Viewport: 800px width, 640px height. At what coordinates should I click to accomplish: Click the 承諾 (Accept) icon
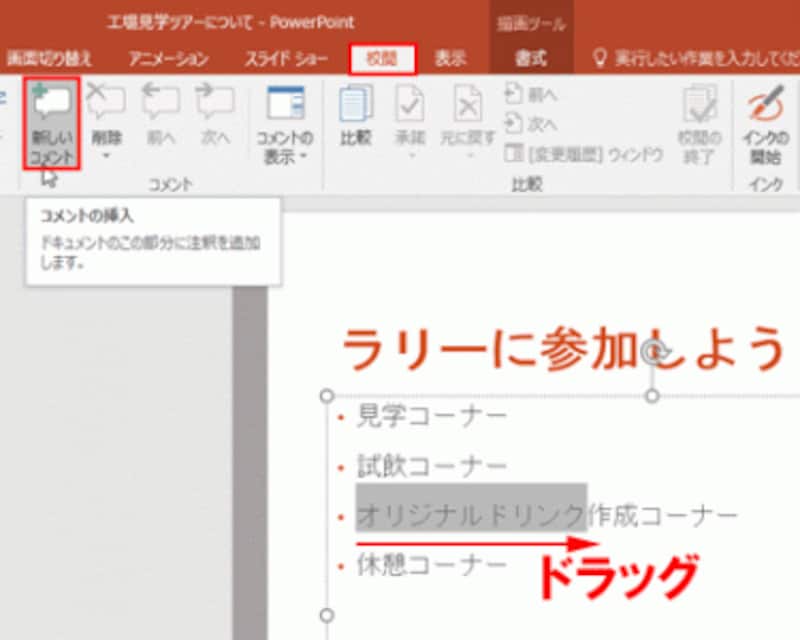coord(410,103)
